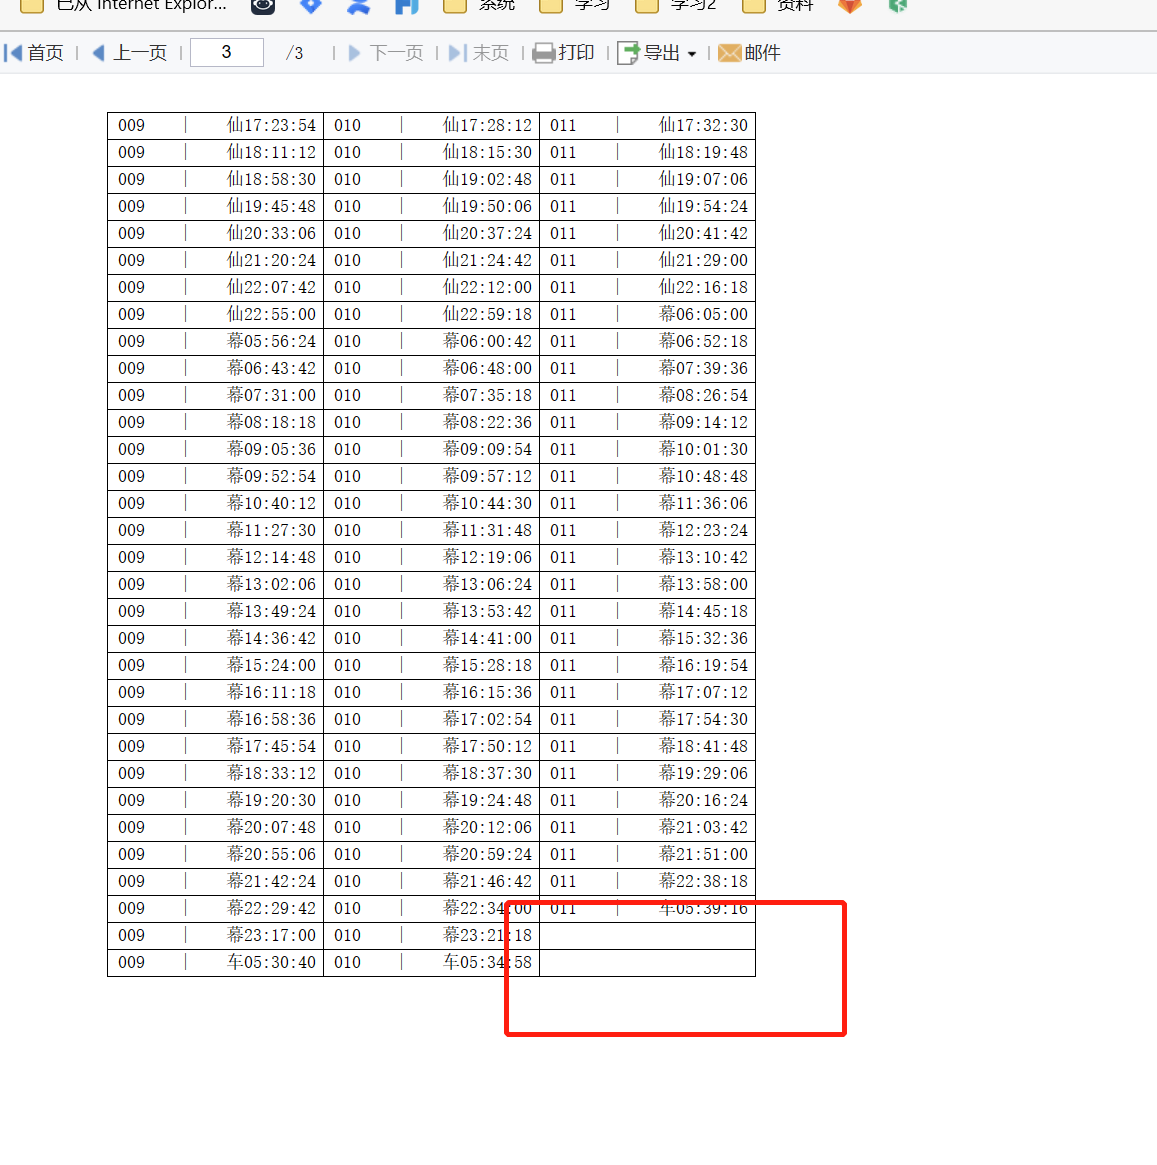Image resolution: width=1157 pixels, height=1165 pixels.
Task: Select the cell 蓦10:40:12
Action: coord(271,503)
